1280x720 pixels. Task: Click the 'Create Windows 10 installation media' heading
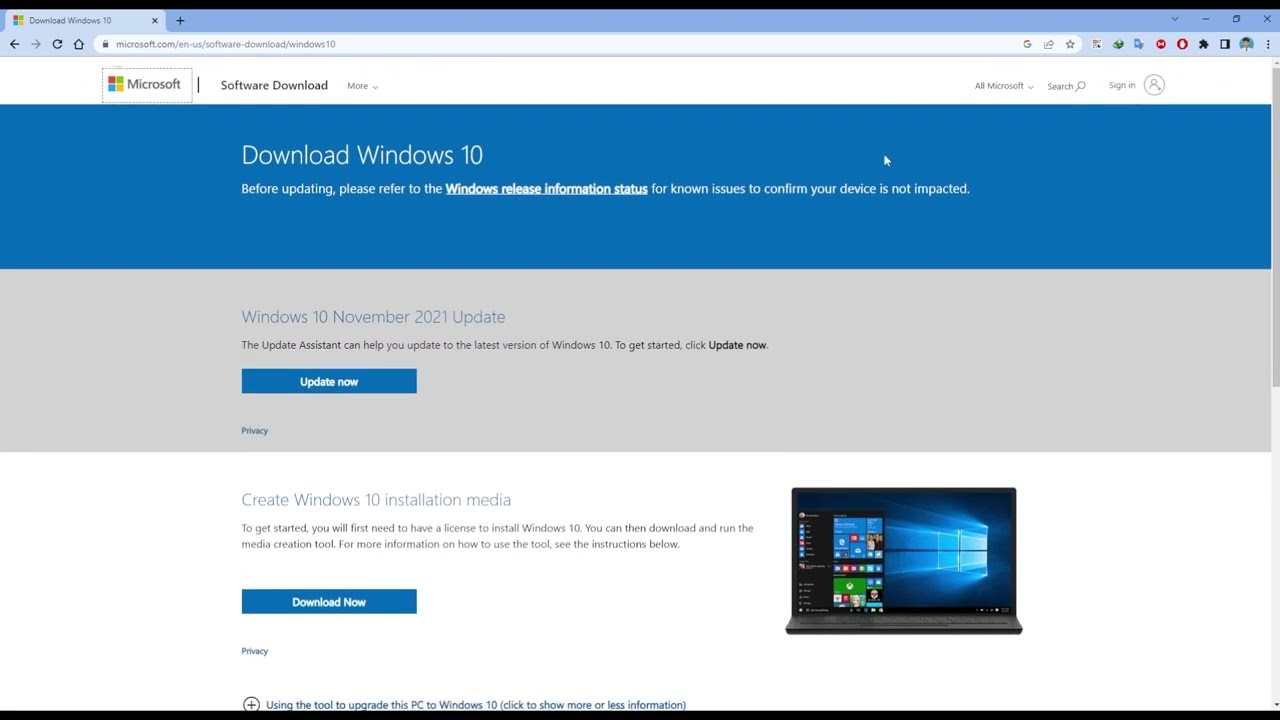pos(376,500)
